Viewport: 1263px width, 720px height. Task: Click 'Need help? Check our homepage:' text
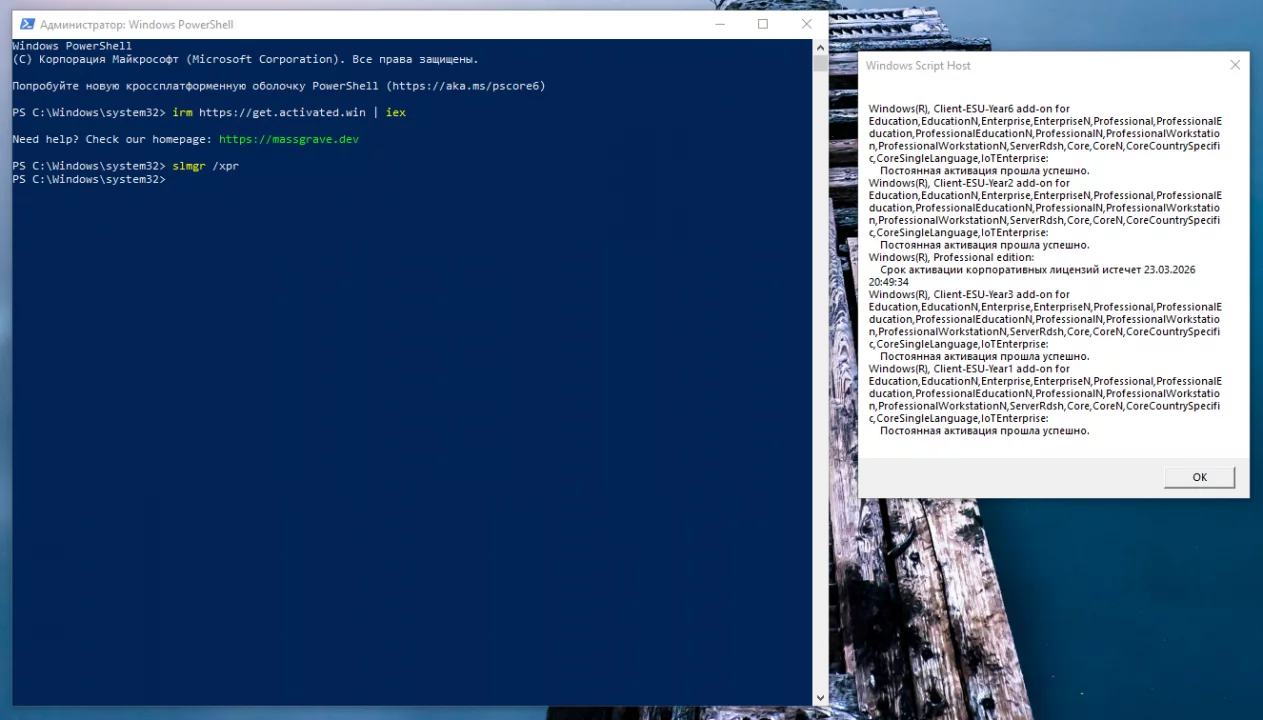coord(112,139)
